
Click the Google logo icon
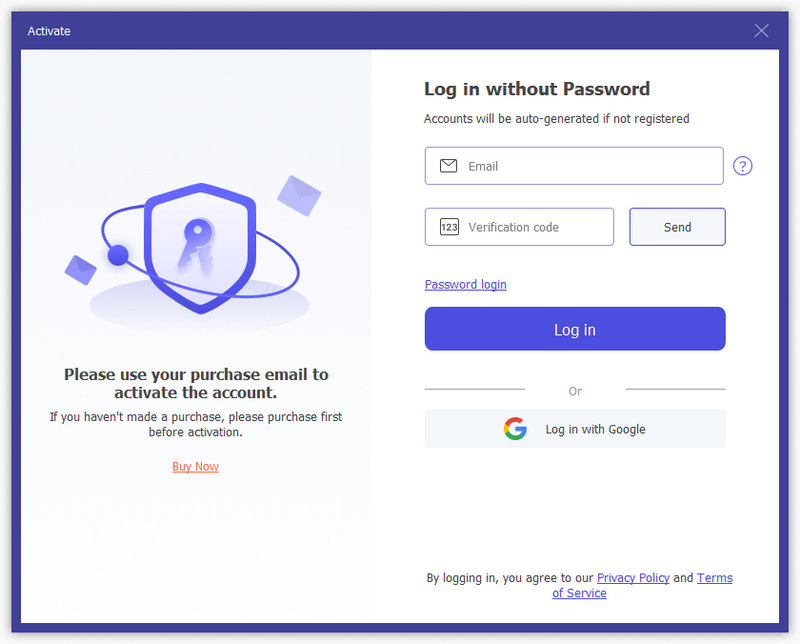point(515,429)
